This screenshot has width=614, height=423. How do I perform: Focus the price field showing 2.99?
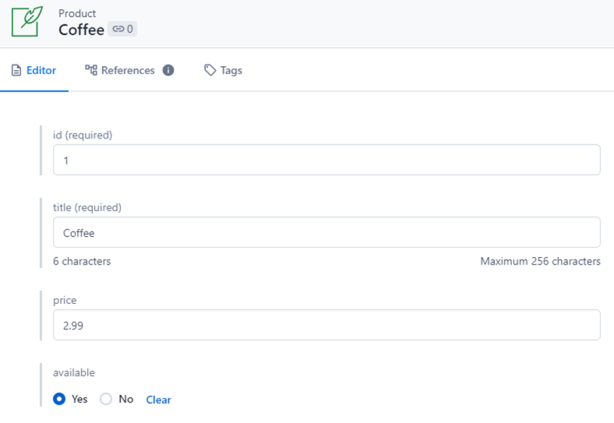[x=327, y=325]
